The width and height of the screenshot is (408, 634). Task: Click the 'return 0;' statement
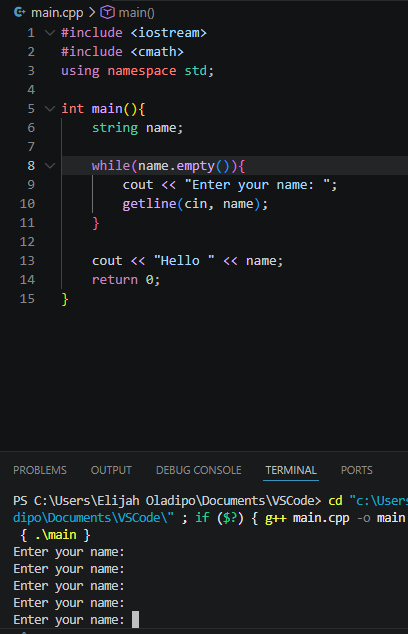[126, 280]
